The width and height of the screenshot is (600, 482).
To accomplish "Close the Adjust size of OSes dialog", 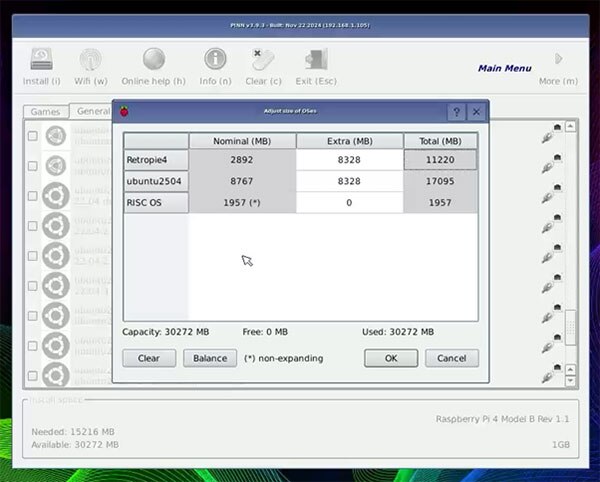I will 476,112.
